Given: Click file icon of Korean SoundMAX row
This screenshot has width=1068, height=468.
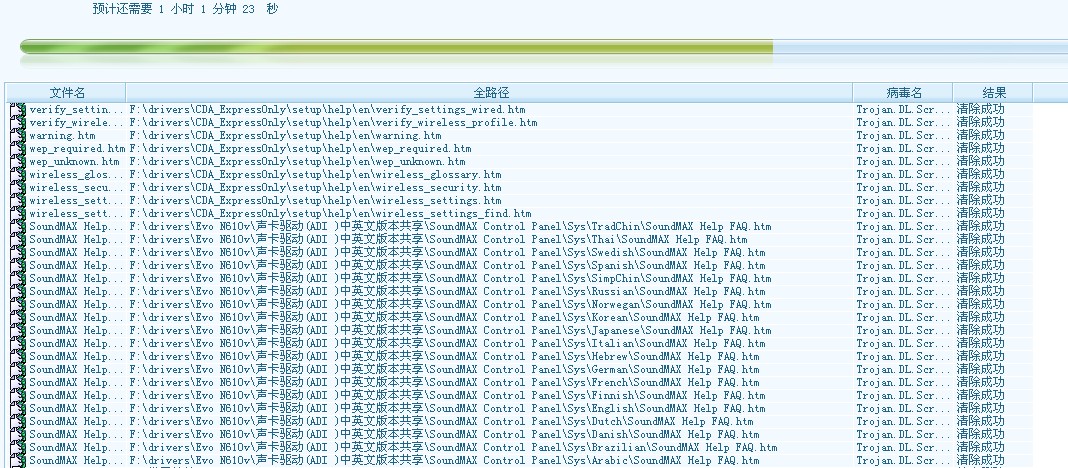Looking at the screenshot, I should [18, 317].
